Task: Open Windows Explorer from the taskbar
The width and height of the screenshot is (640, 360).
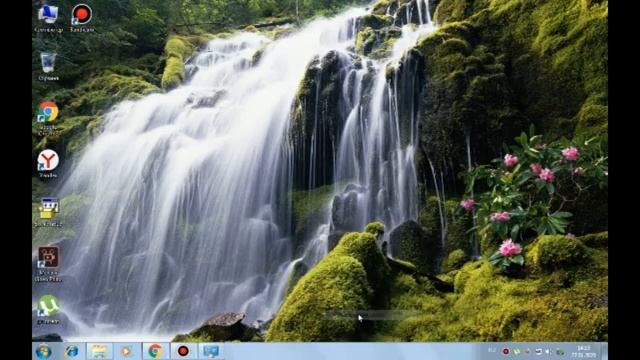Action: [99, 351]
